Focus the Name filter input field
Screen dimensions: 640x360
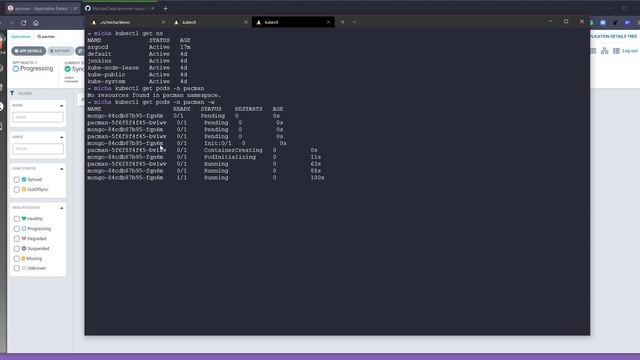38,117
